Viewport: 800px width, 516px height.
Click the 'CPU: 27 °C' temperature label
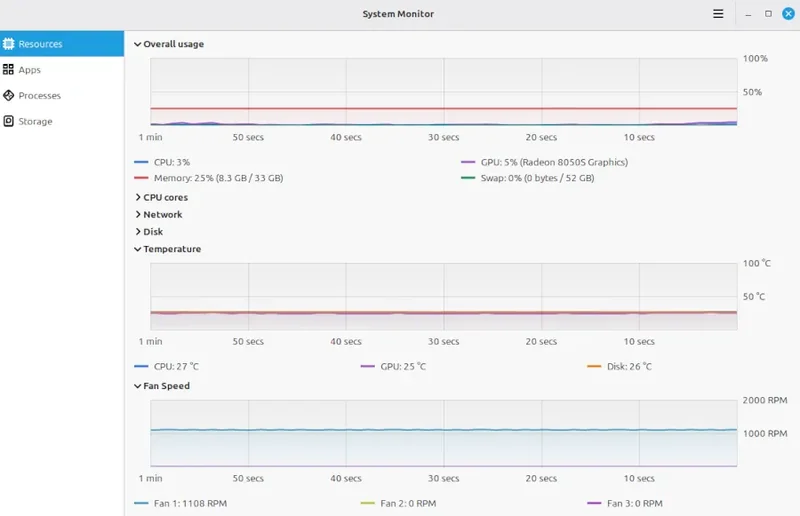pos(177,366)
